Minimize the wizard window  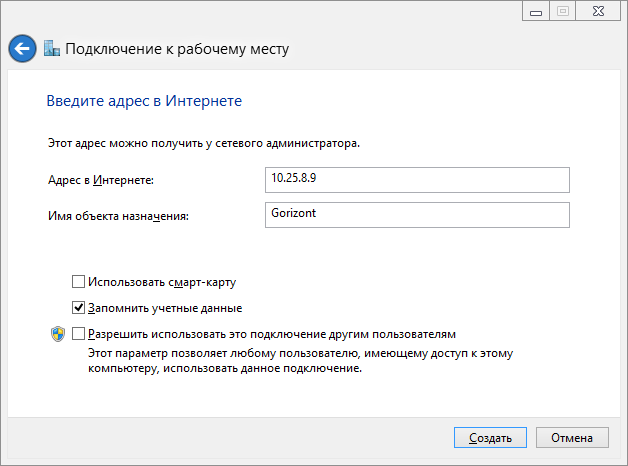tap(536, 11)
